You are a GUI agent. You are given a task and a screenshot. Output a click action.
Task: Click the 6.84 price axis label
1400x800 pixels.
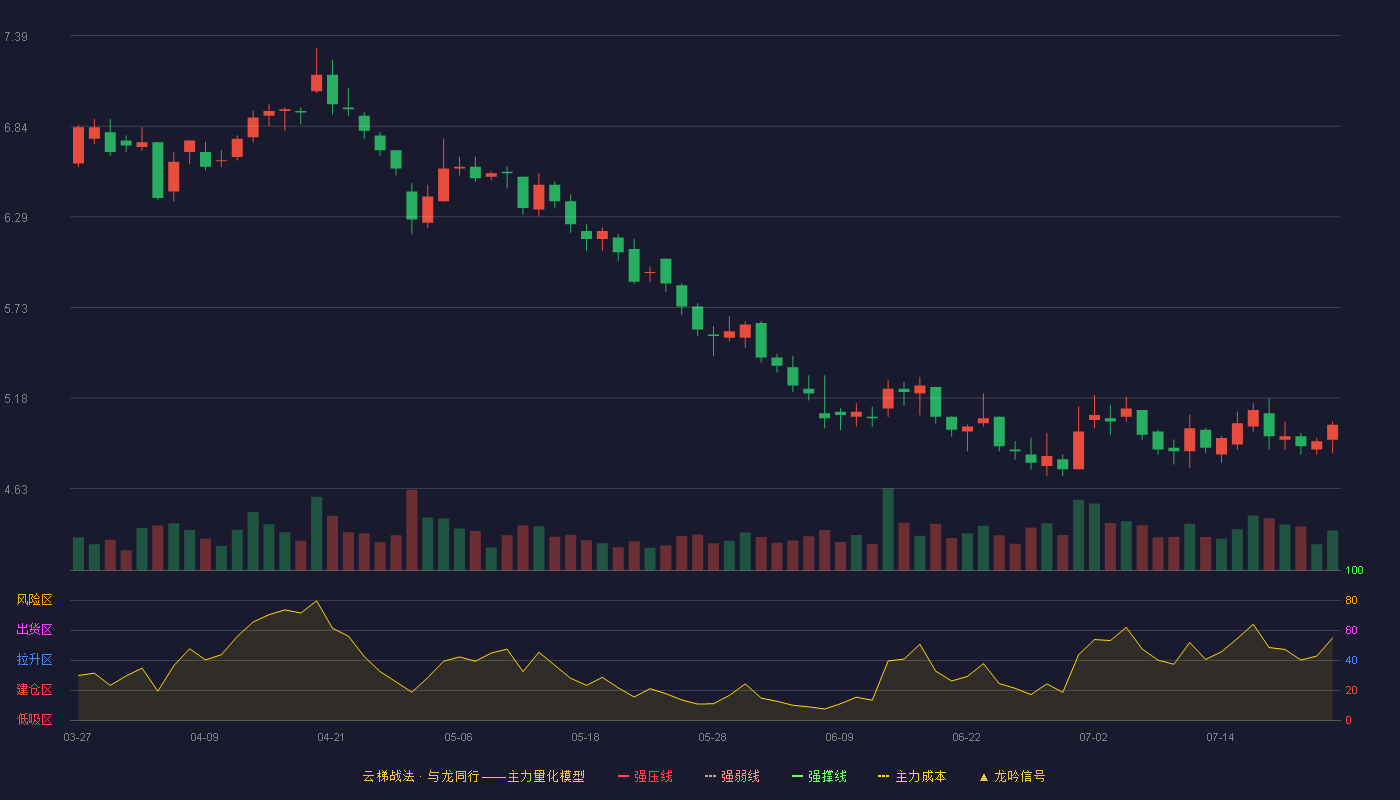click(15, 128)
